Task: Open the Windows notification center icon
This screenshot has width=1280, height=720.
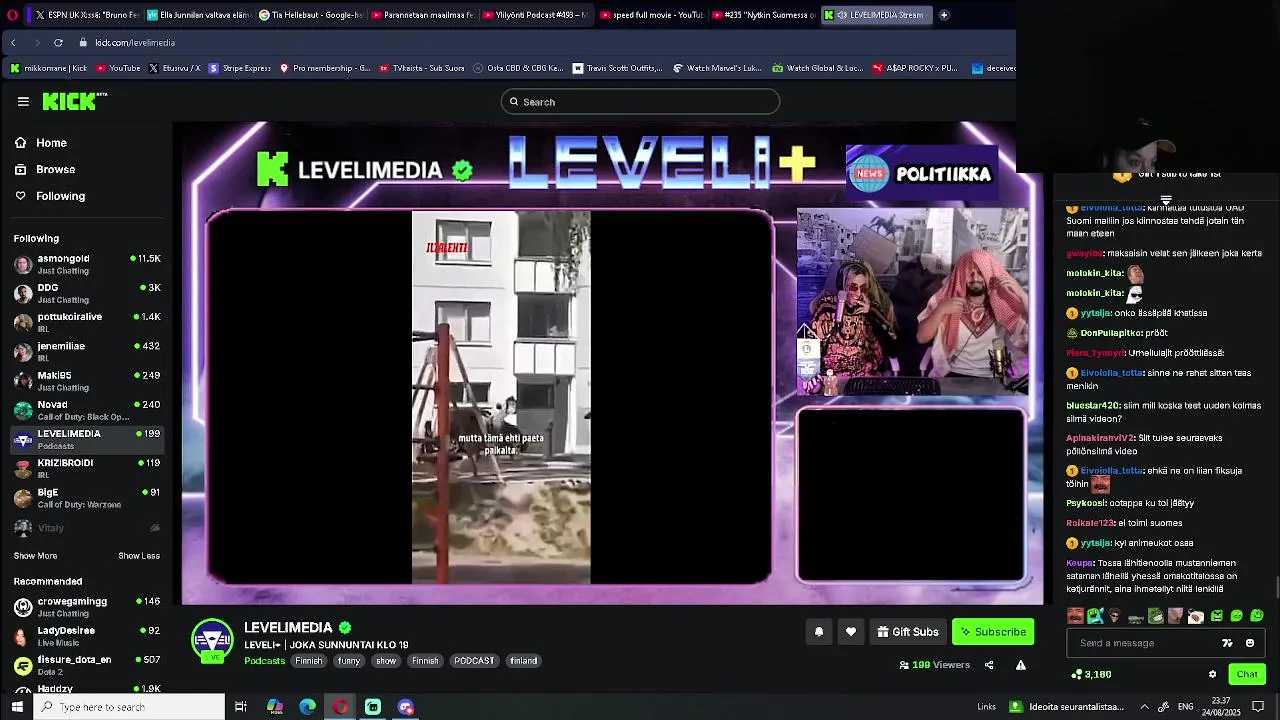Action: [x=1258, y=707]
